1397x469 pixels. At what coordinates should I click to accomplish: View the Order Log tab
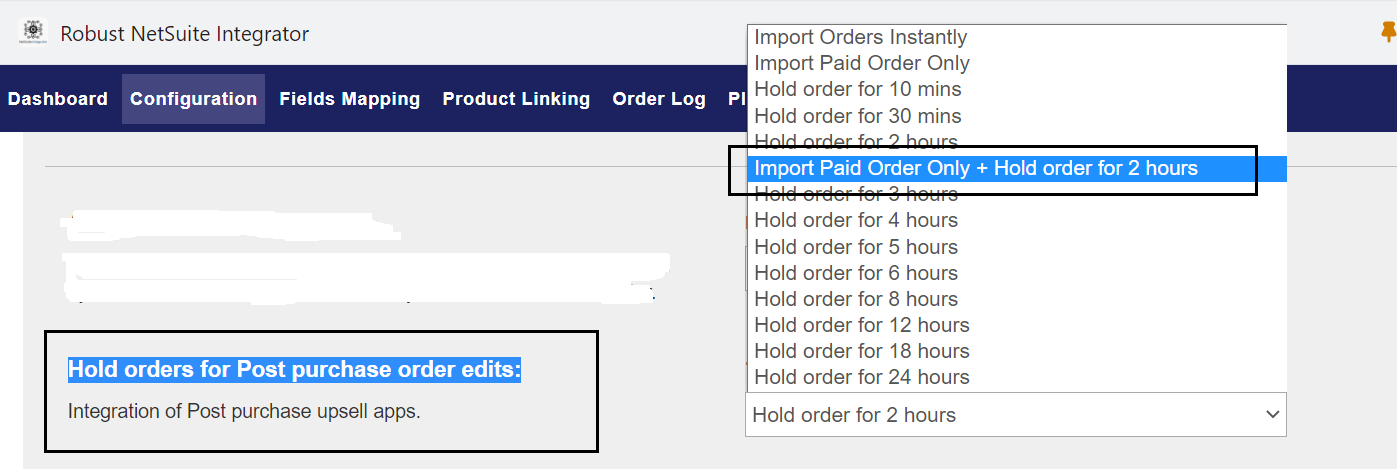659,99
